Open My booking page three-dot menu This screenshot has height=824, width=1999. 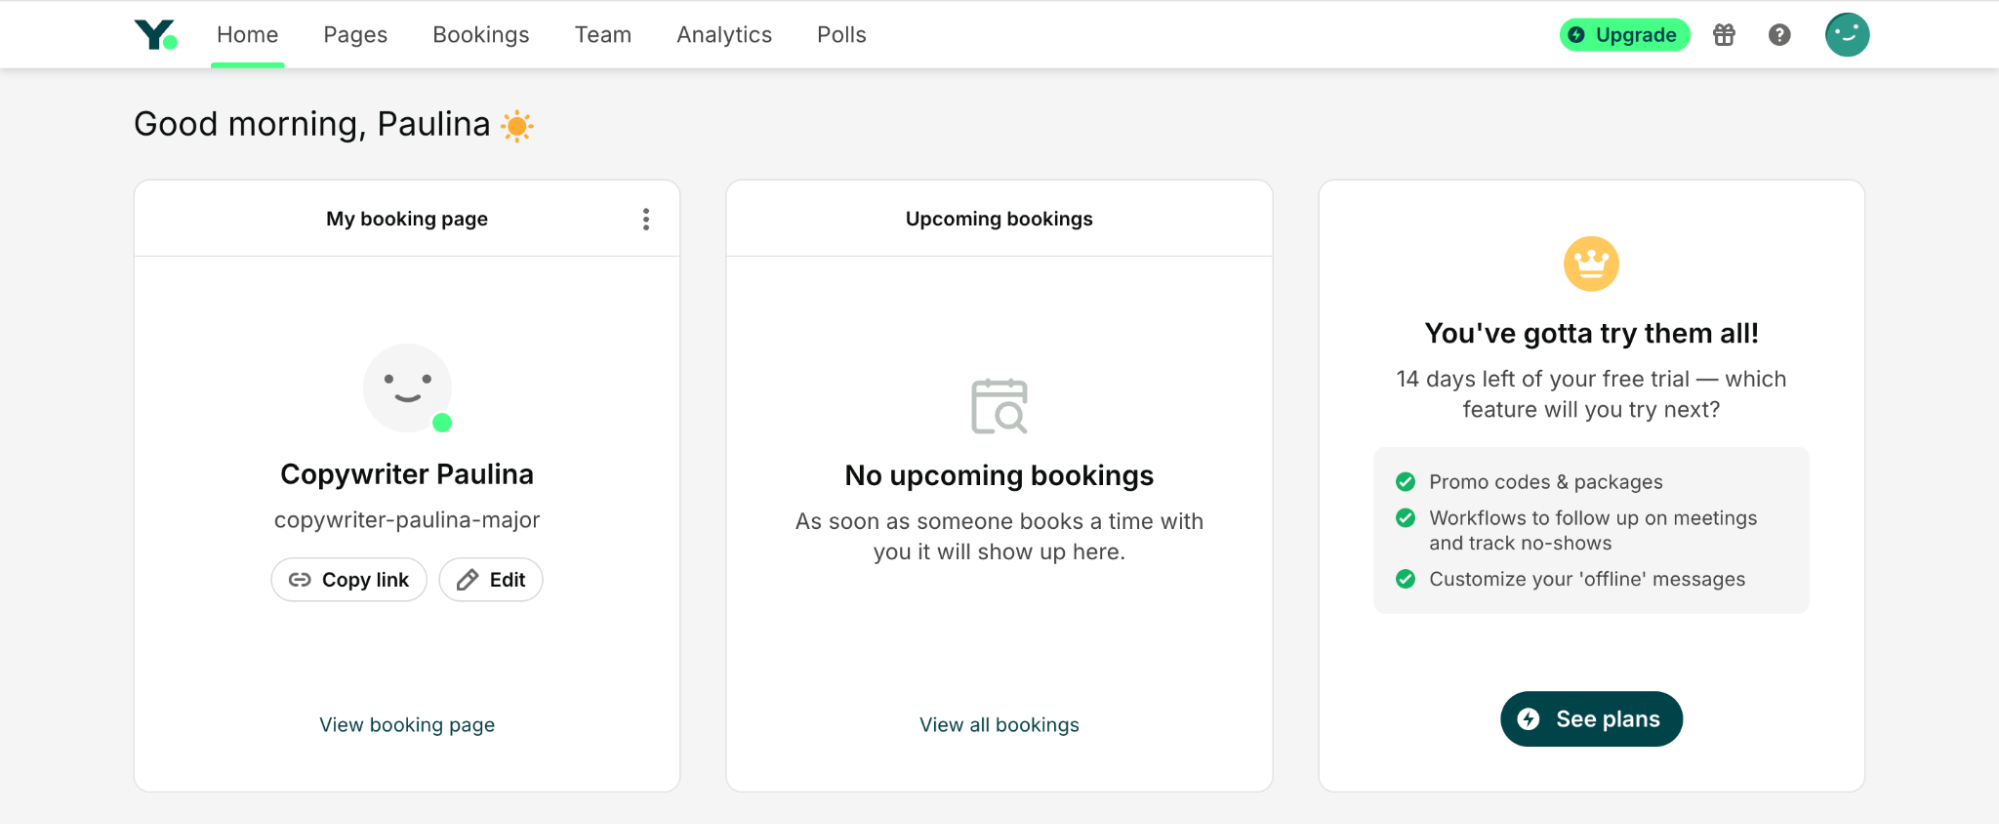pyautogui.click(x=646, y=219)
